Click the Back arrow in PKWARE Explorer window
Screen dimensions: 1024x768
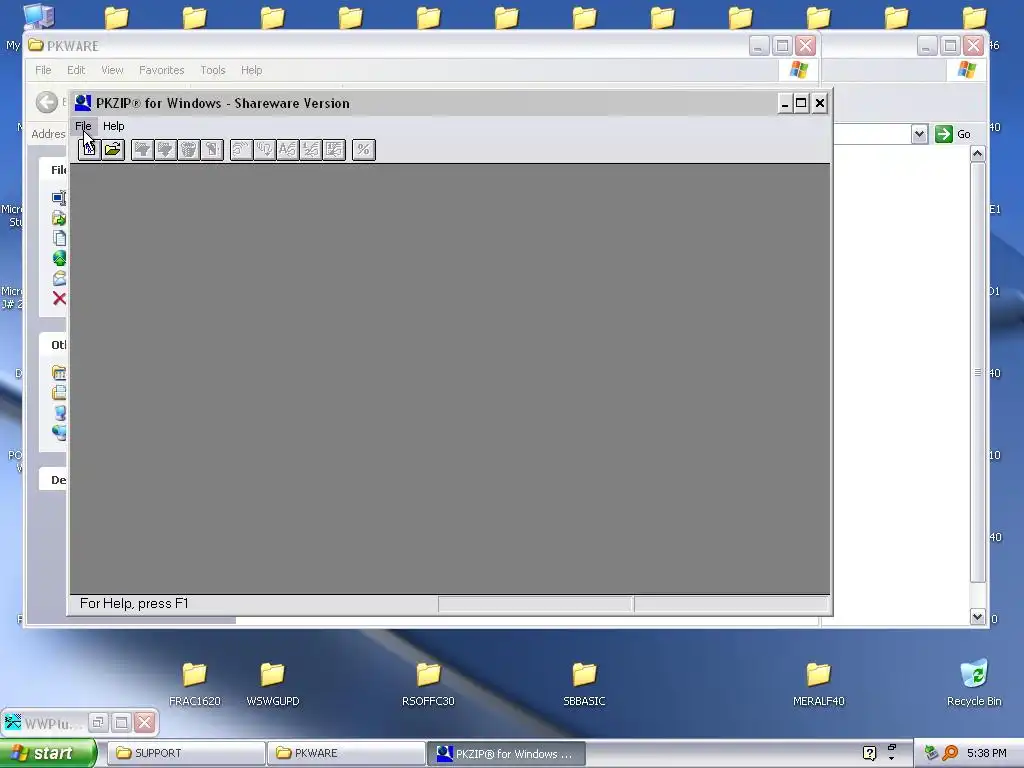[46, 102]
